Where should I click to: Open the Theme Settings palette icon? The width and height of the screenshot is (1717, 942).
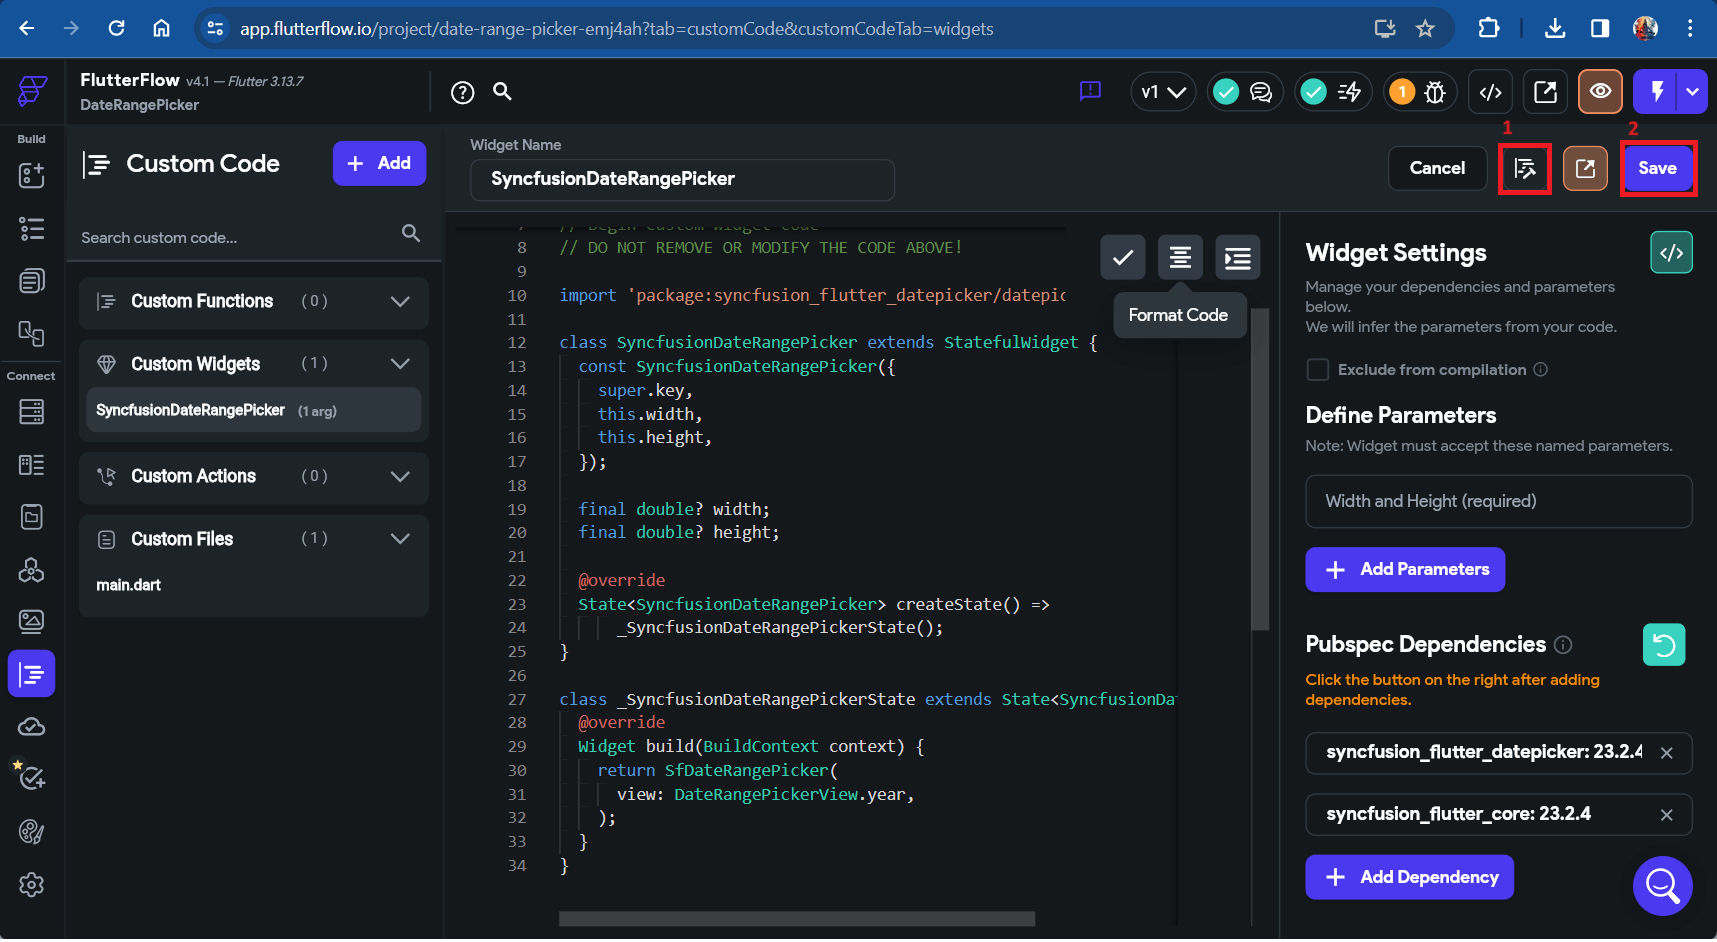[x=32, y=832]
